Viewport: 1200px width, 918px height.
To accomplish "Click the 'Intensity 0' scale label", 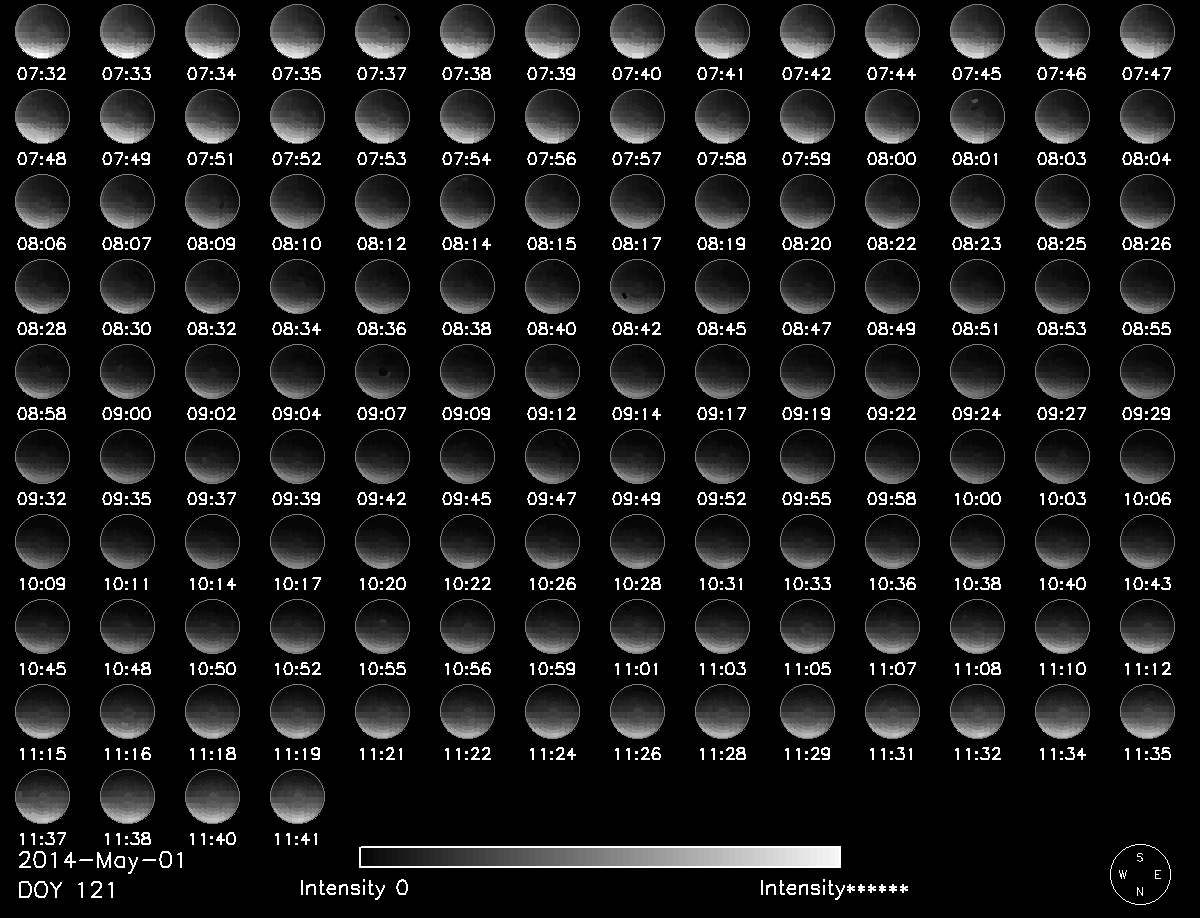I will pos(354,888).
